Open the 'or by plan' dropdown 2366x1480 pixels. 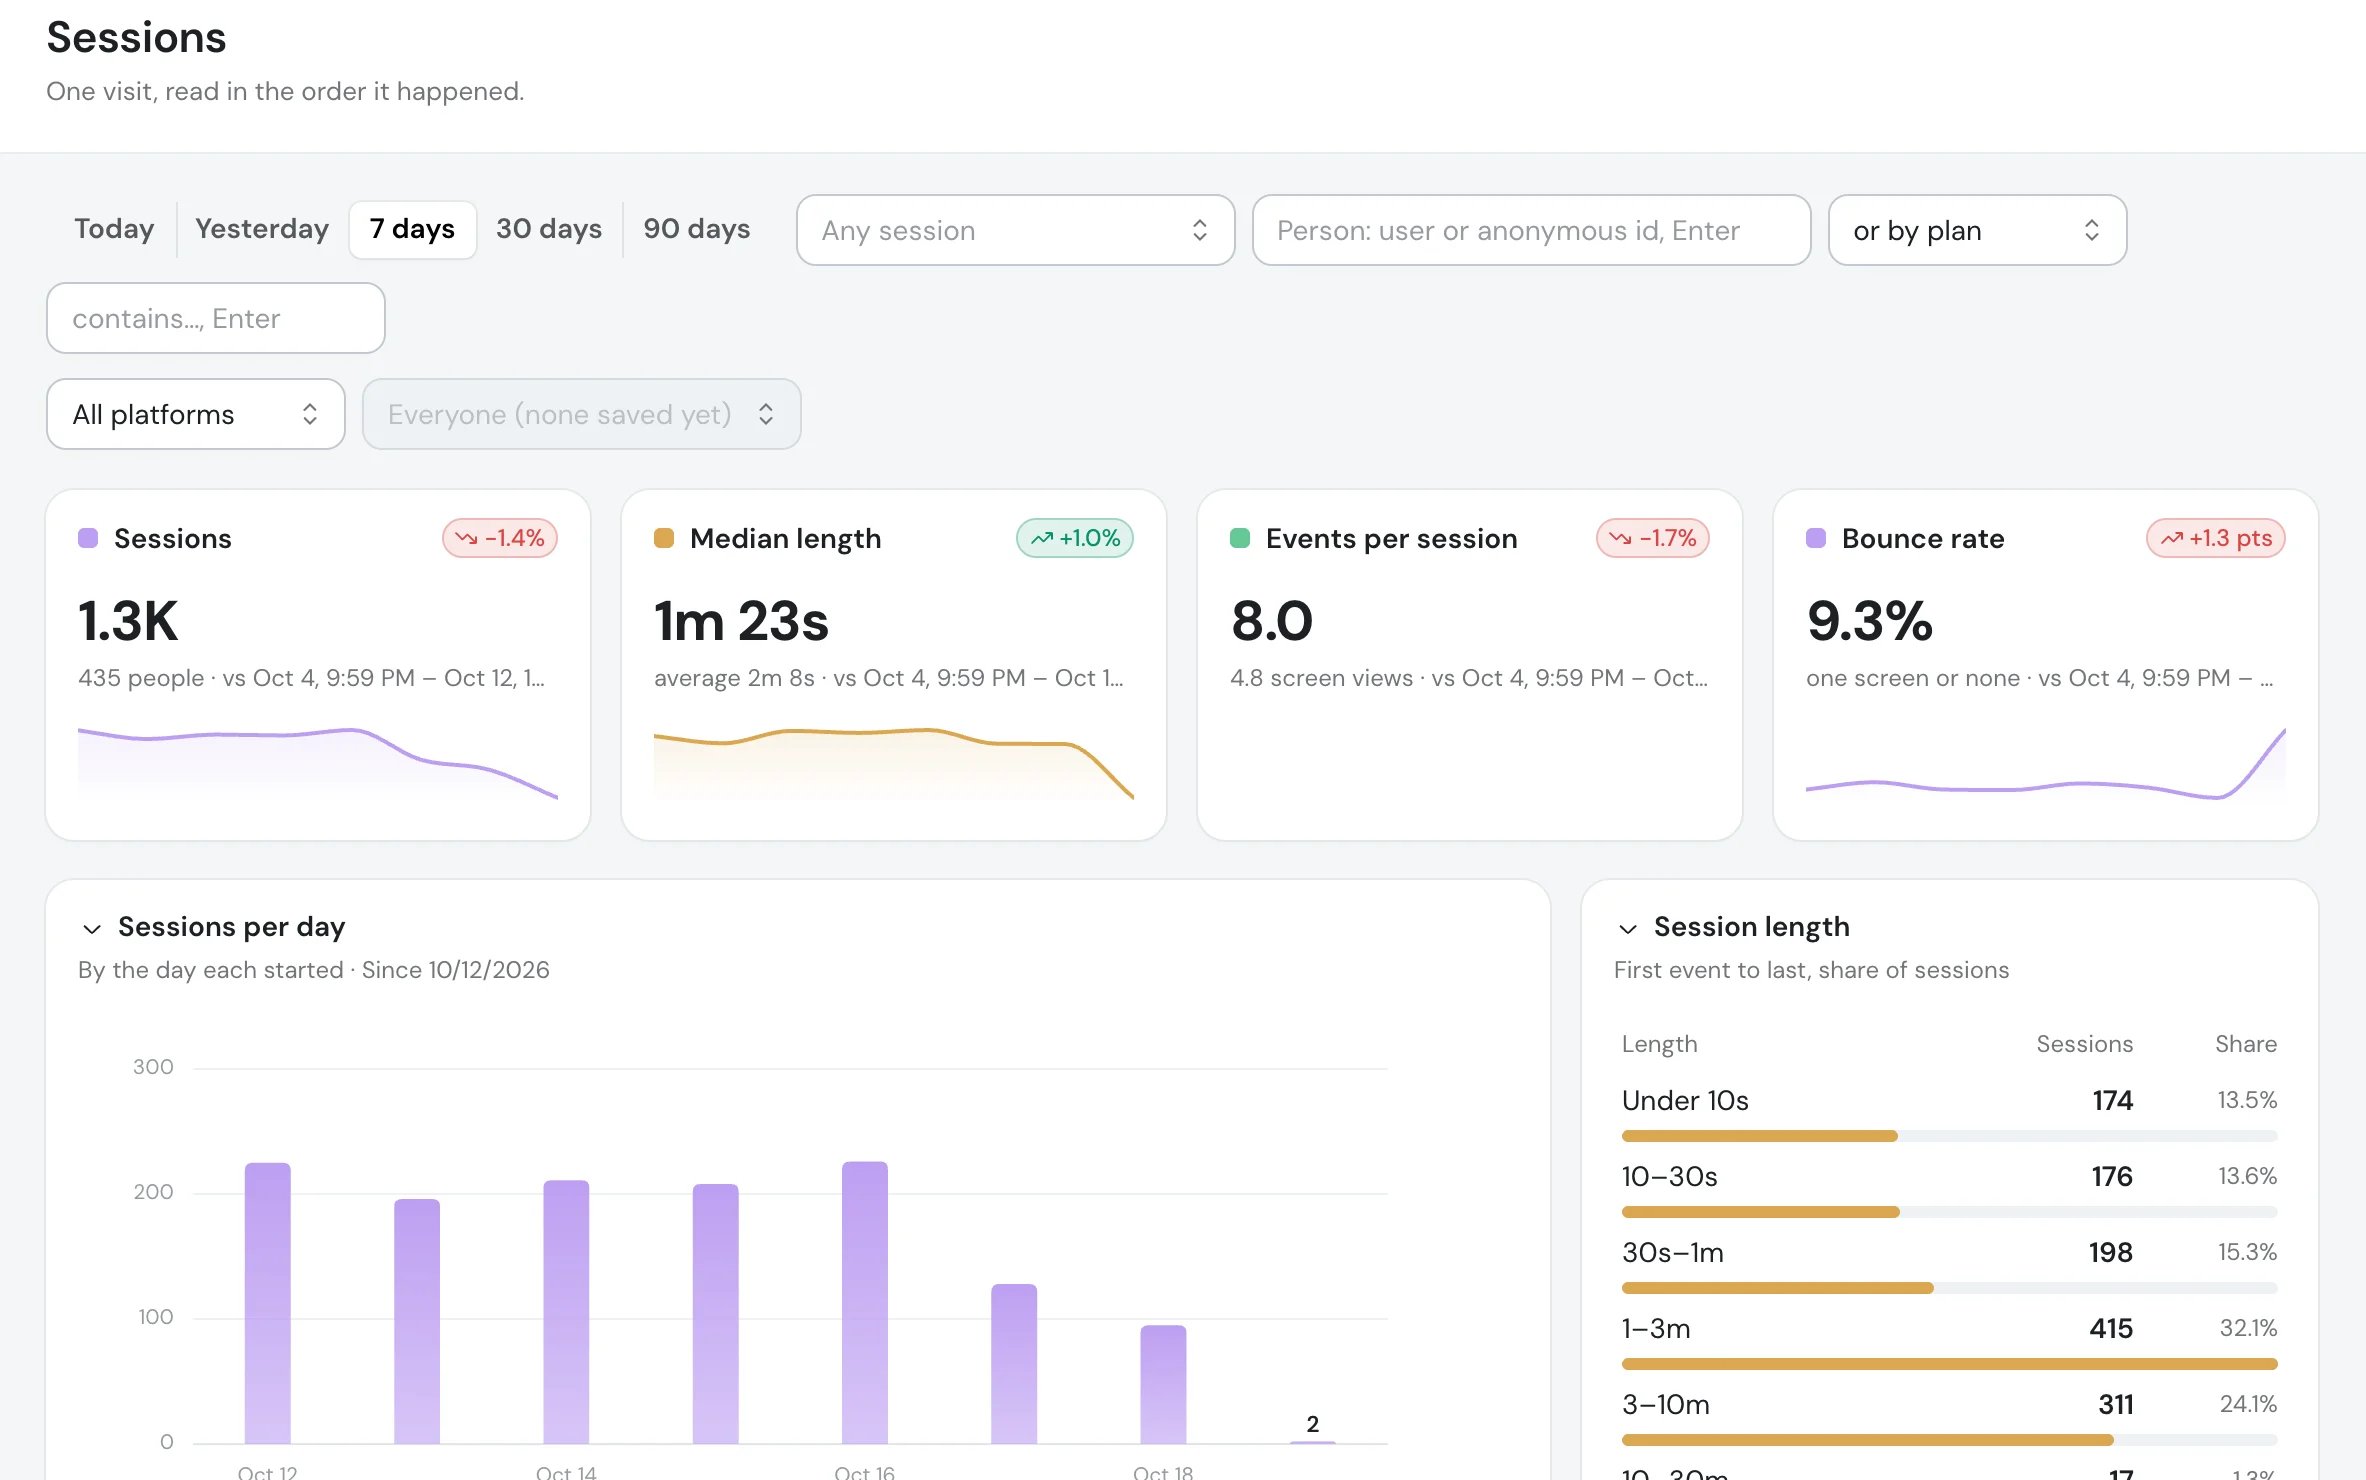point(1977,230)
